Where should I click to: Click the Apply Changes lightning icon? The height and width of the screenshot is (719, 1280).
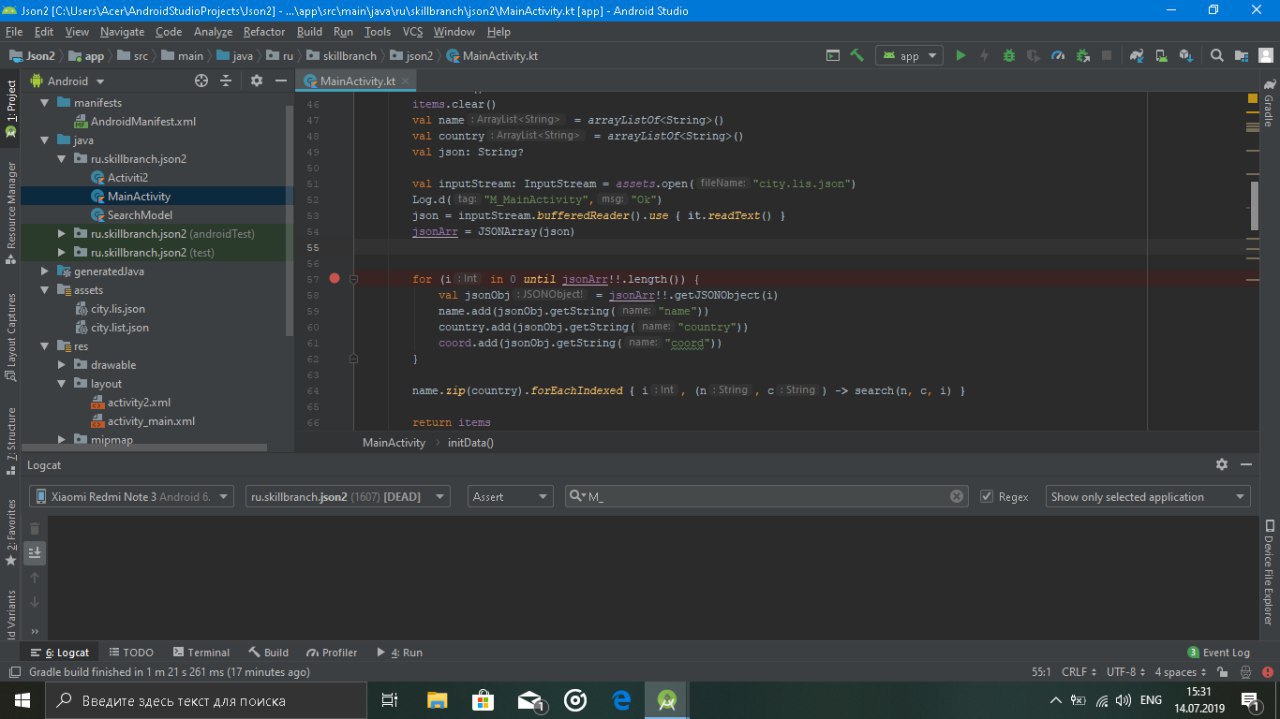985,56
